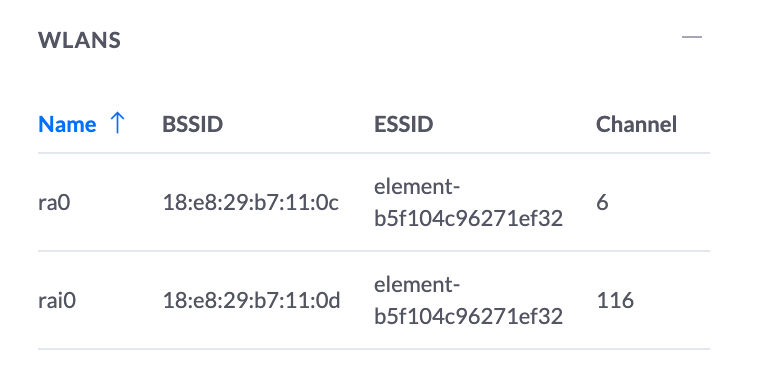Sort the table by Channel column

(636, 124)
